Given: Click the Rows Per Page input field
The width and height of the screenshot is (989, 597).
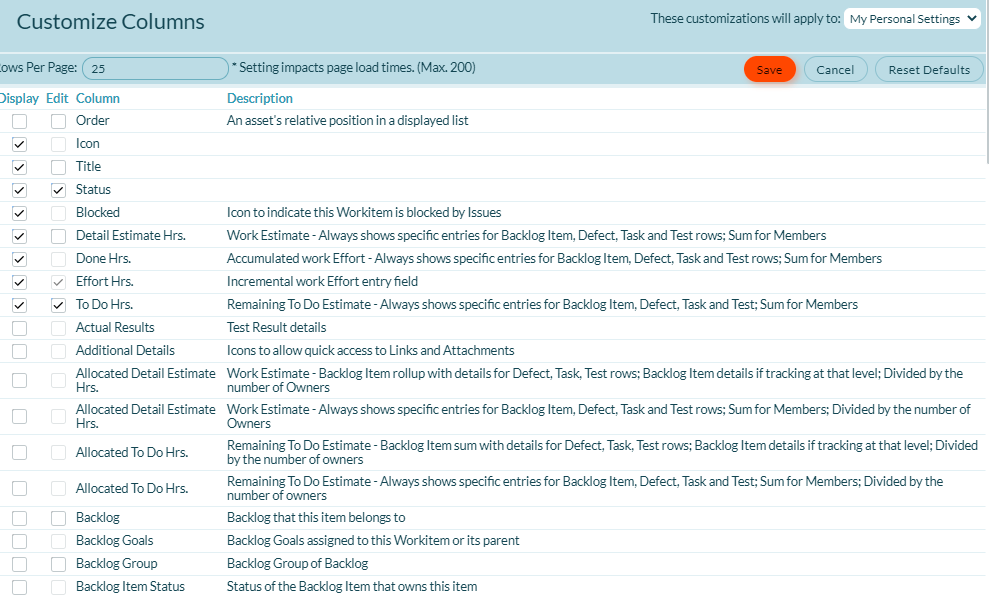Looking at the screenshot, I should [155, 68].
